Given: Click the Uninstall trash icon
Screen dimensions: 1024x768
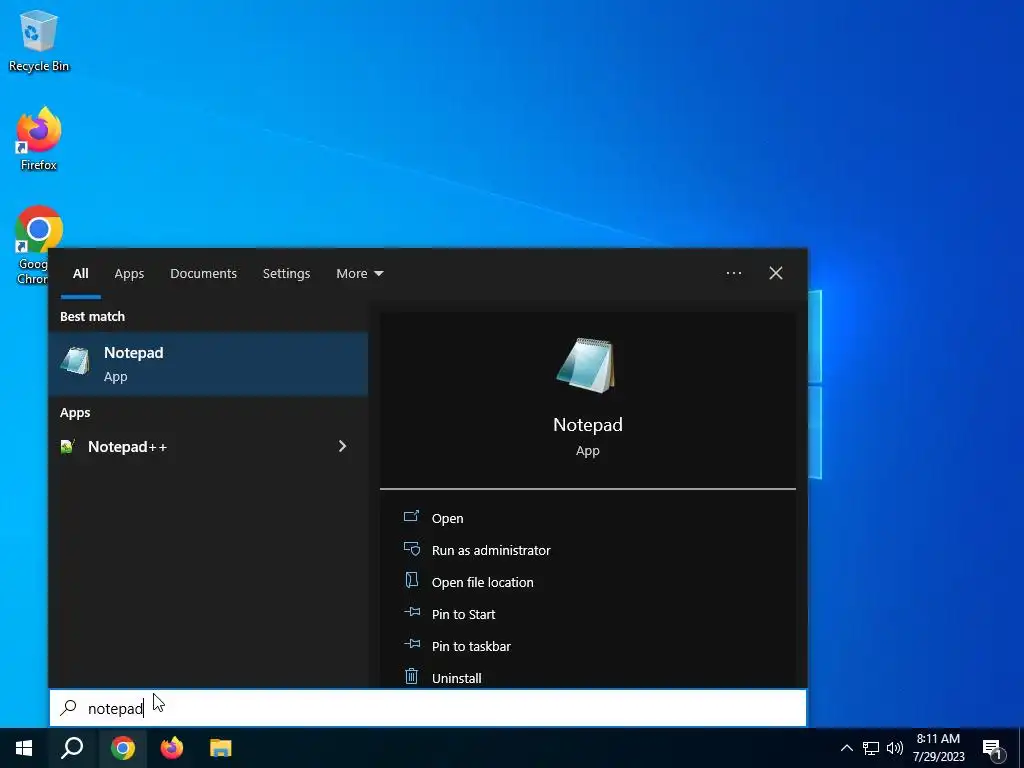Looking at the screenshot, I should pos(411,676).
